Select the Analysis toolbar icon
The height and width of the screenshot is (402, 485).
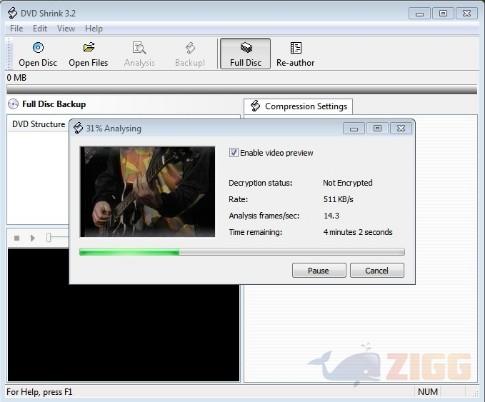pos(139,48)
